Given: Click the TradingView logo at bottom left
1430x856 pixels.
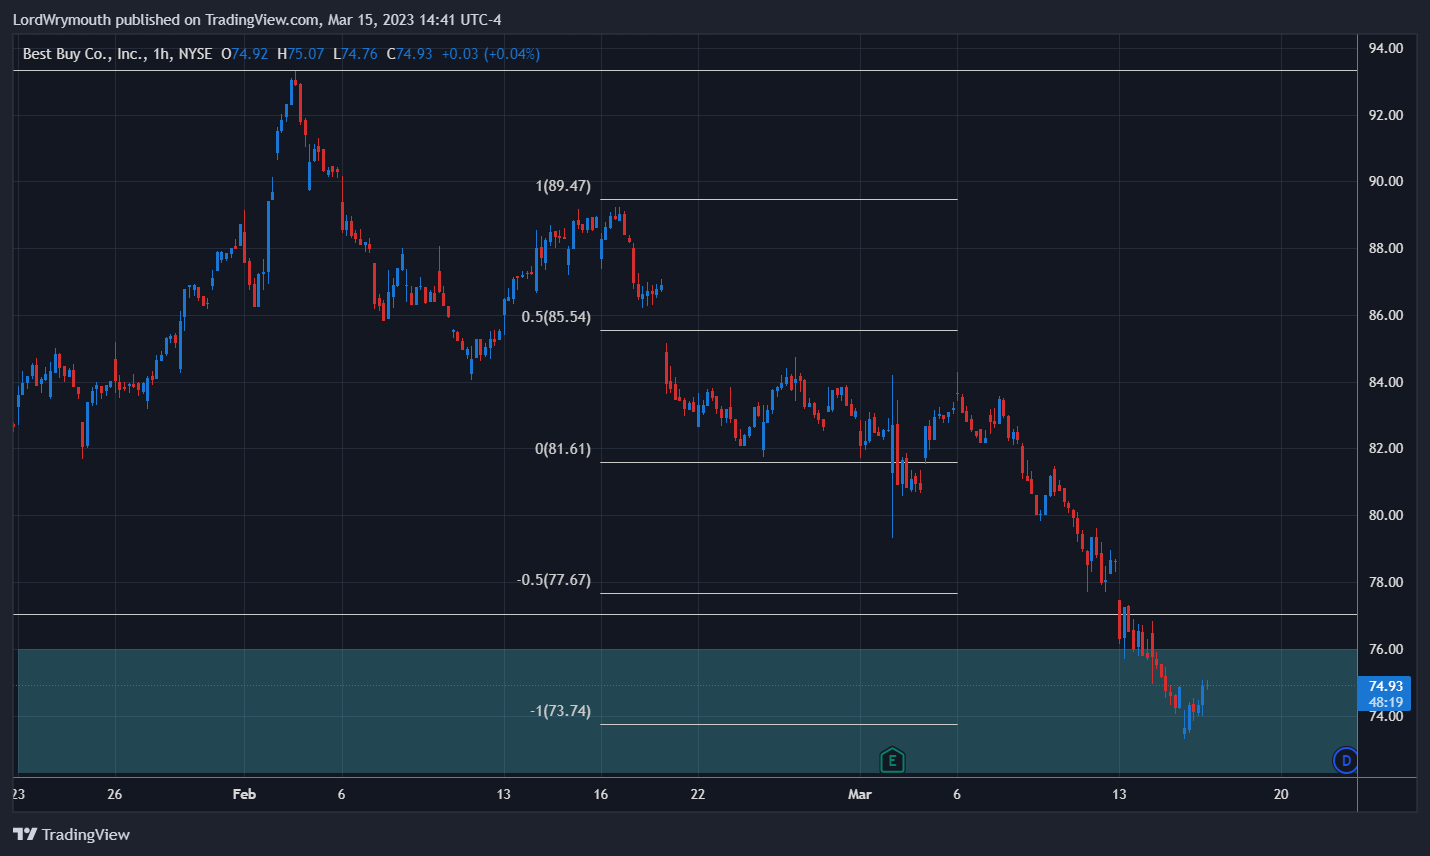Looking at the screenshot, I should 71,834.
